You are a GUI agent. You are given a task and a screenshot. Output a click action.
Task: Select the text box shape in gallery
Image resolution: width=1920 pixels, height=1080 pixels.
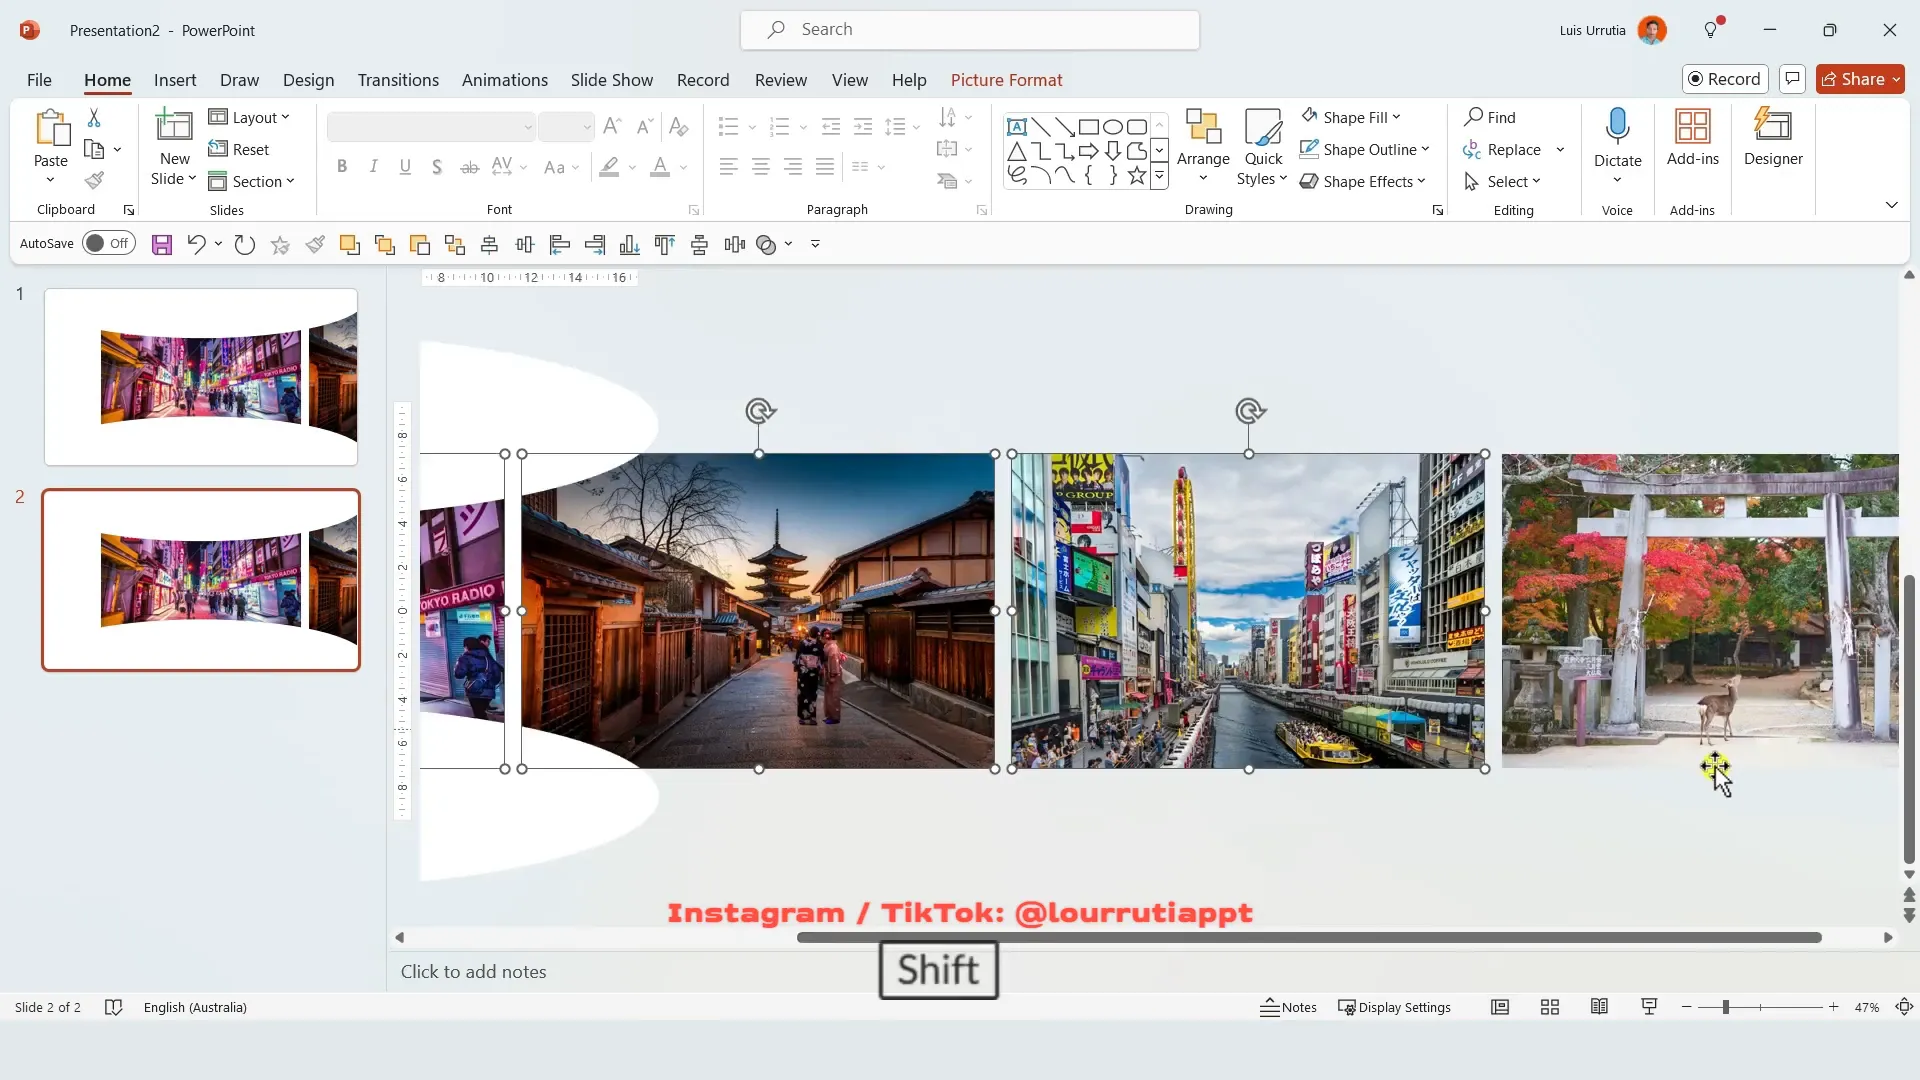1016,127
